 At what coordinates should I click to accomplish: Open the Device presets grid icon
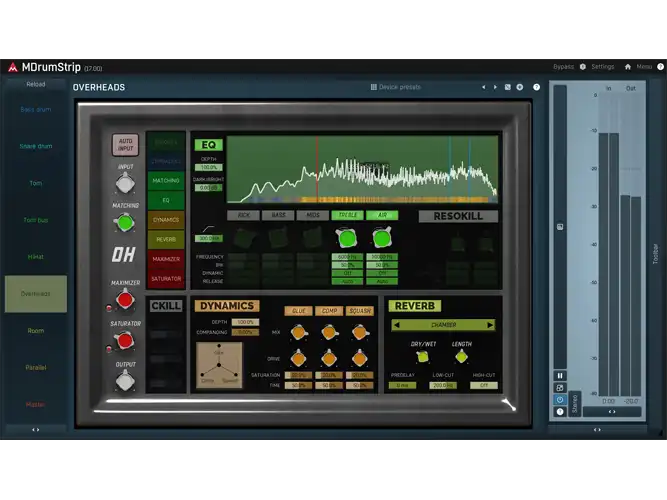tap(373, 87)
